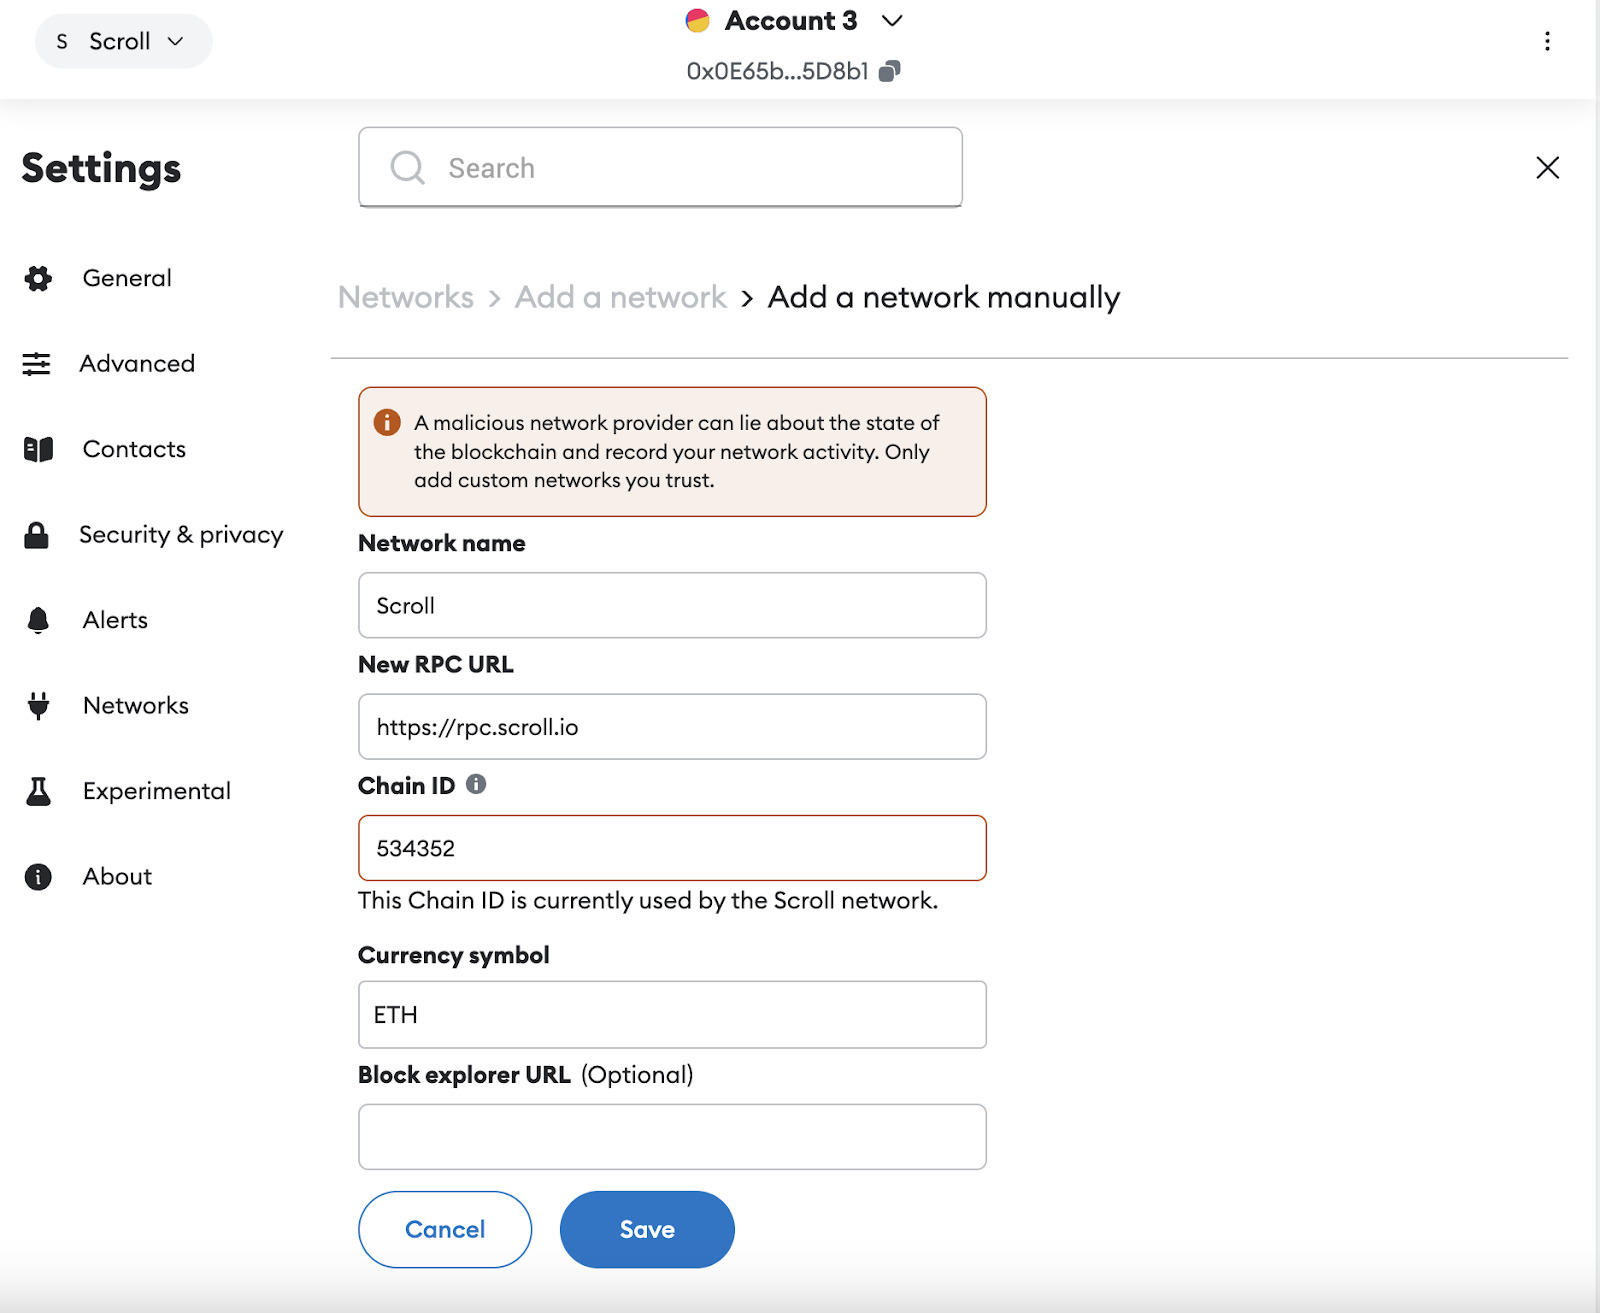Click the New RPC URL label

click(x=436, y=664)
